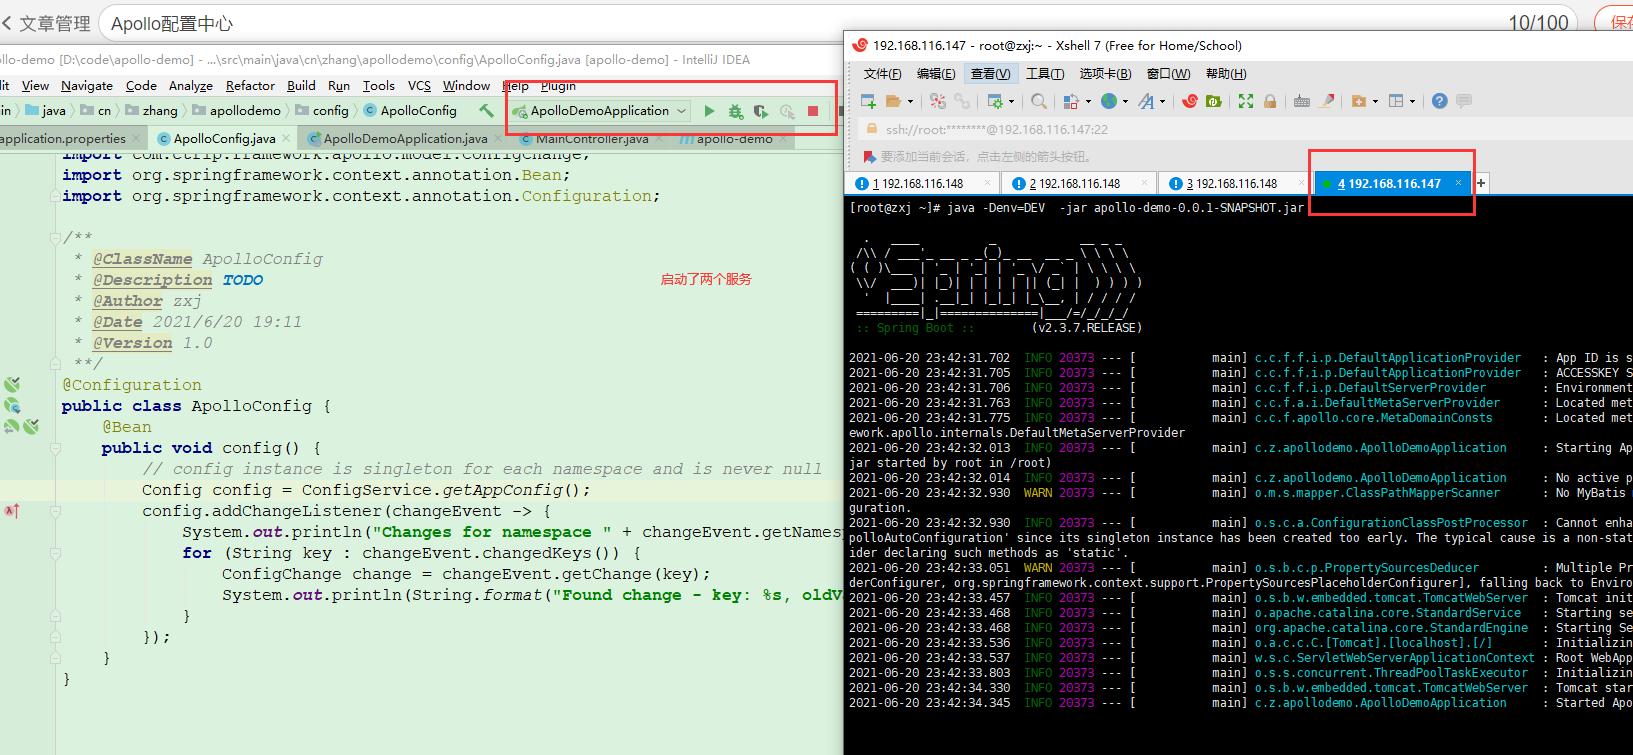The height and width of the screenshot is (755, 1633).
Task: Click the gutter marker beside addChangeListener line
Action: point(12,510)
